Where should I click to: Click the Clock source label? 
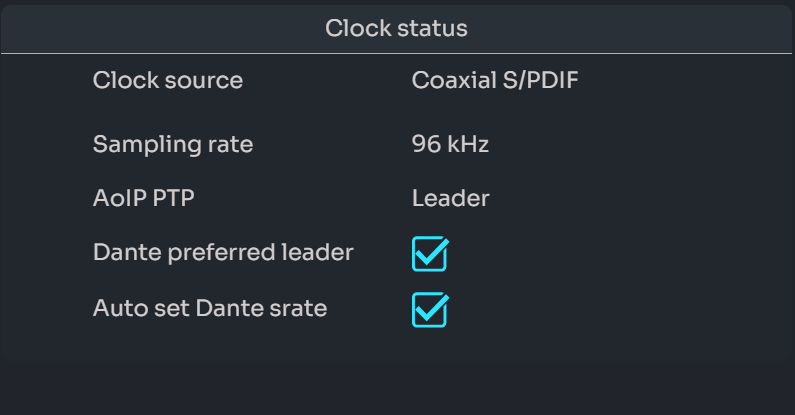pos(167,80)
